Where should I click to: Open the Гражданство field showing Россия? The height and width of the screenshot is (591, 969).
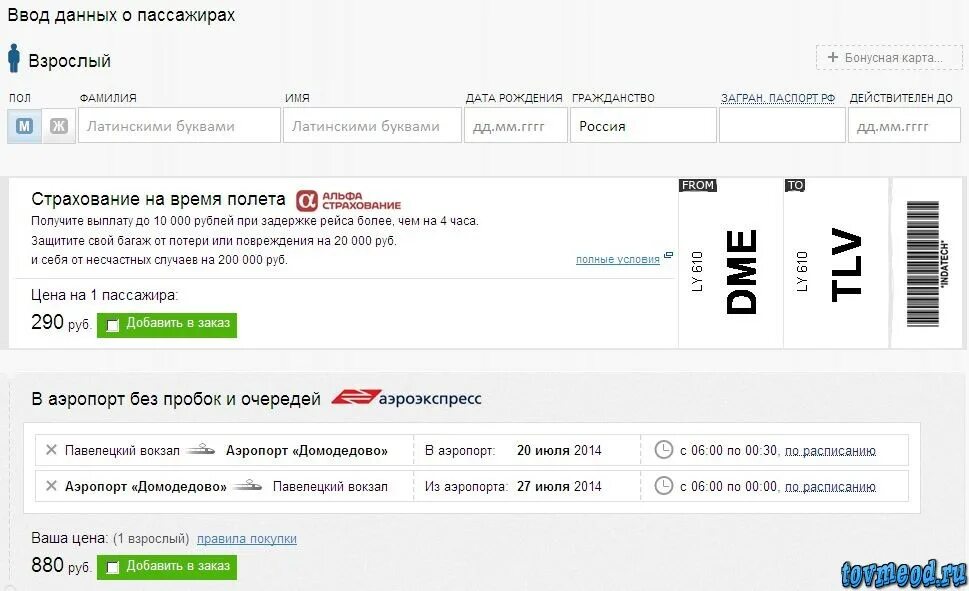(643, 125)
